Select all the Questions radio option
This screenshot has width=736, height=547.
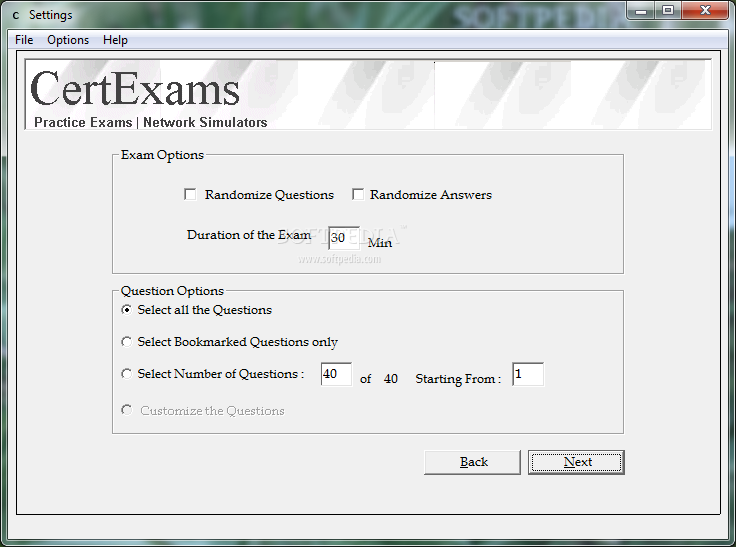126,310
